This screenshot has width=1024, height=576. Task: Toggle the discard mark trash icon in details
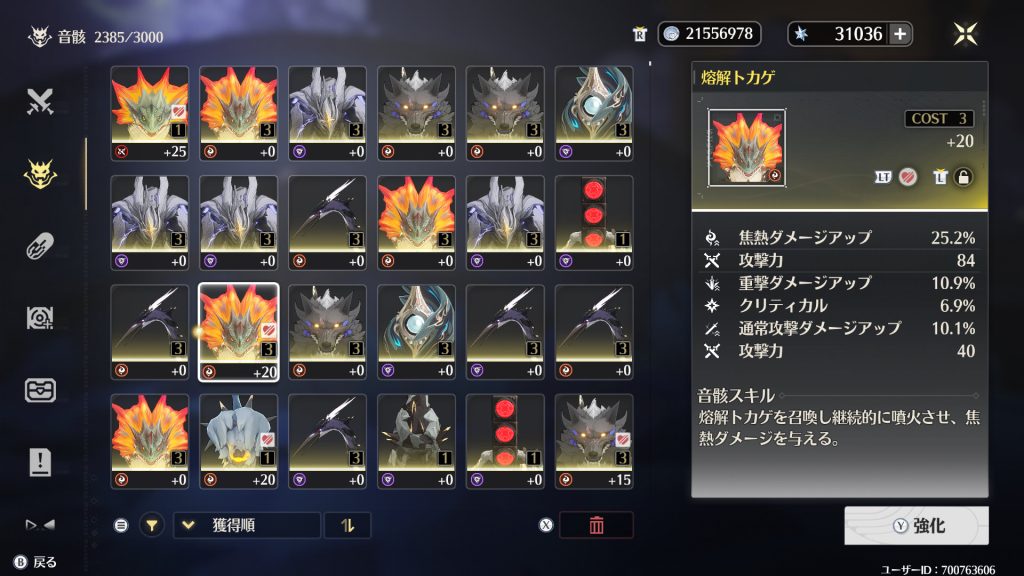point(939,176)
